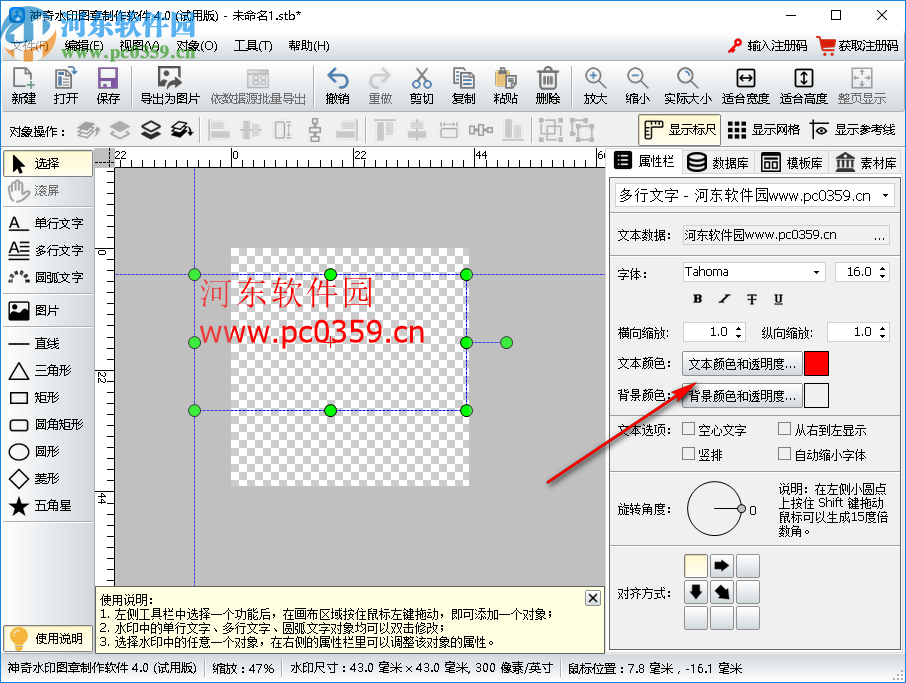
Task: Apply bold formatting to the text
Action: (697, 299)
